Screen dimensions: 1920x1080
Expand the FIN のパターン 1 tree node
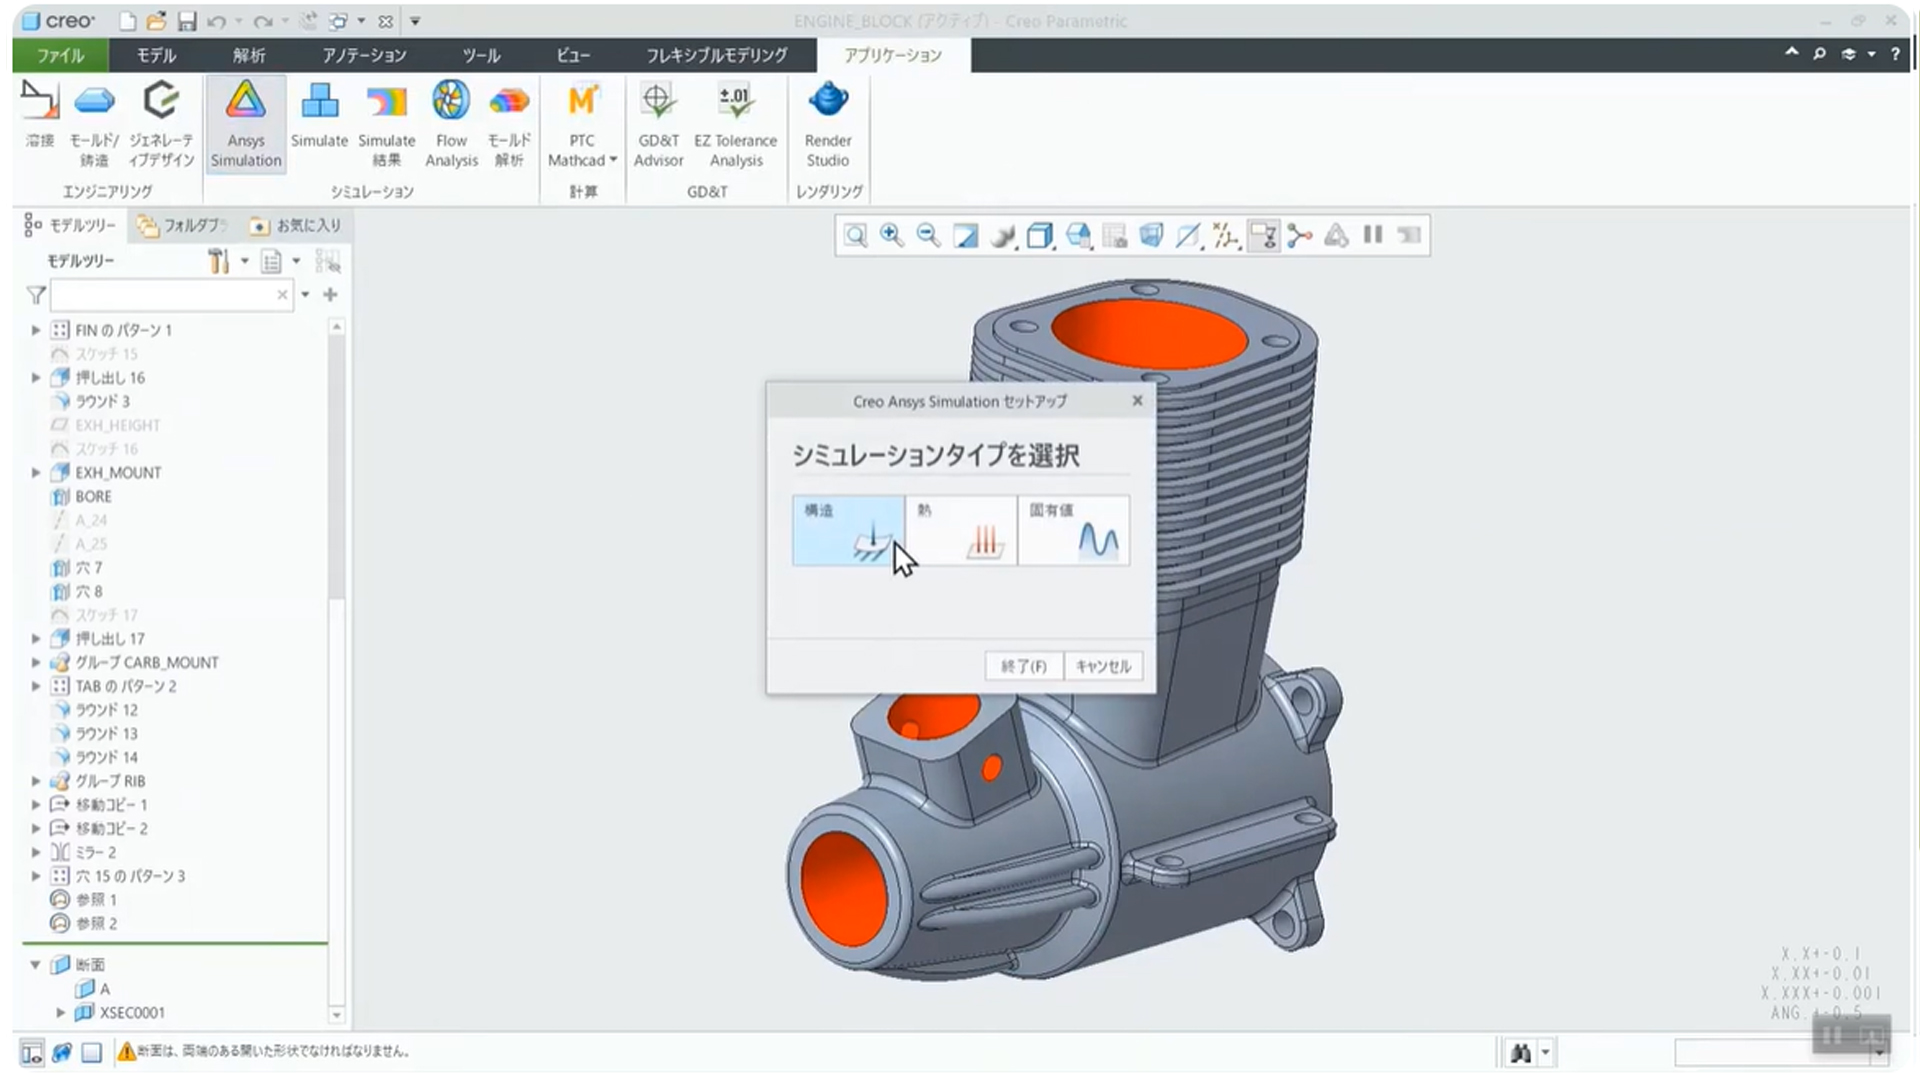[36, 330]
